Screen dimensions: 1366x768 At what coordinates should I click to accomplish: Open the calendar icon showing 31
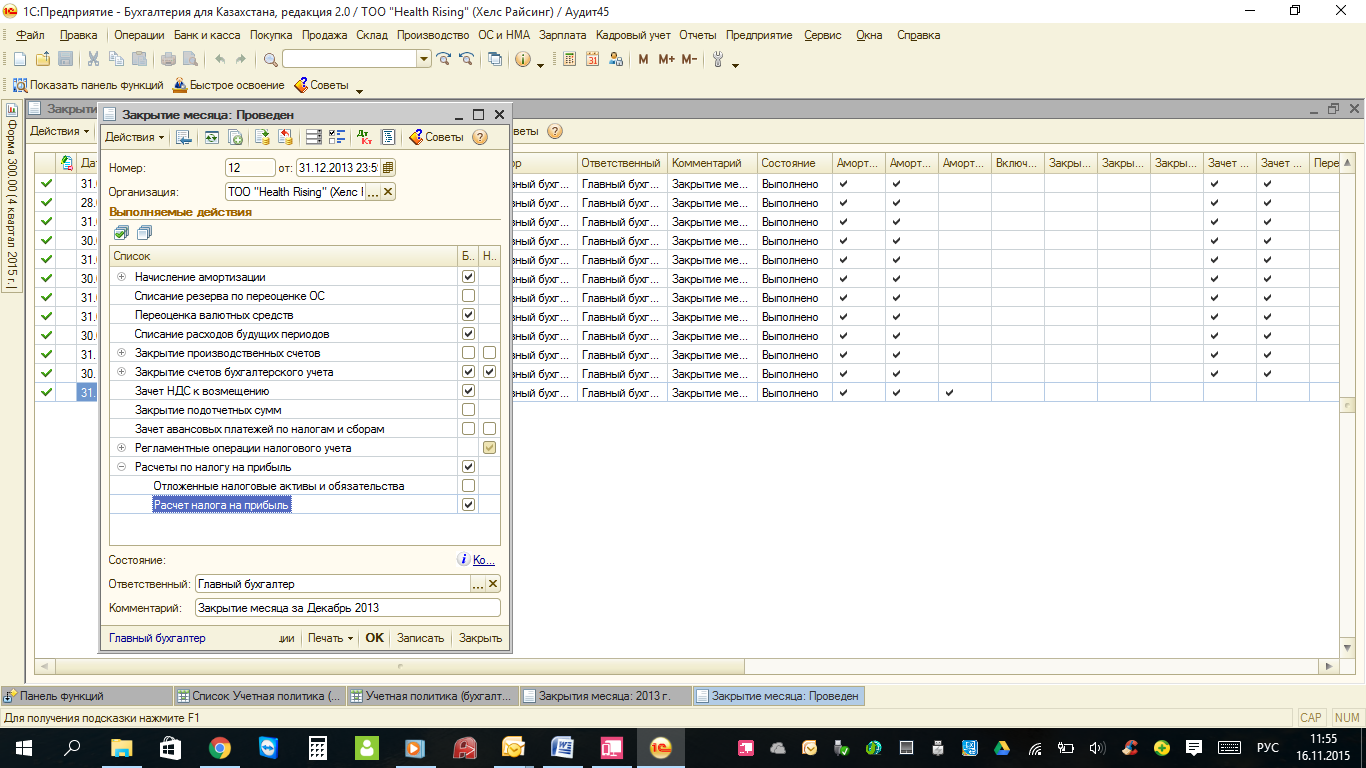pos(592,59)
